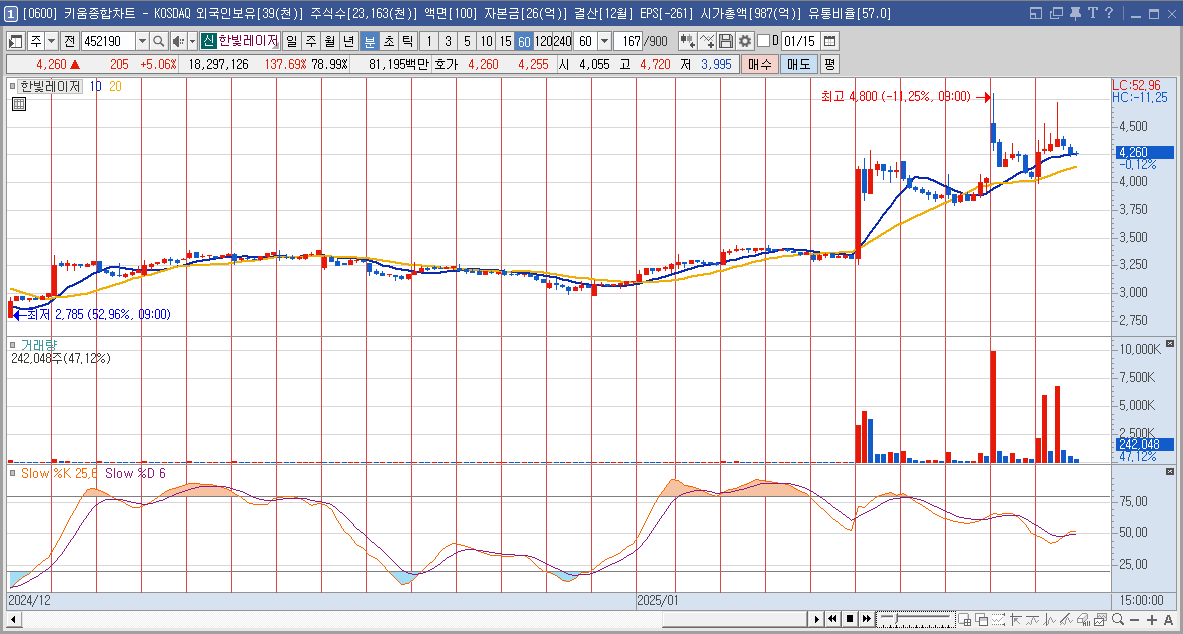Click the candle count field 167
This screenshot has height=634, width=1183.
point(629,41)
